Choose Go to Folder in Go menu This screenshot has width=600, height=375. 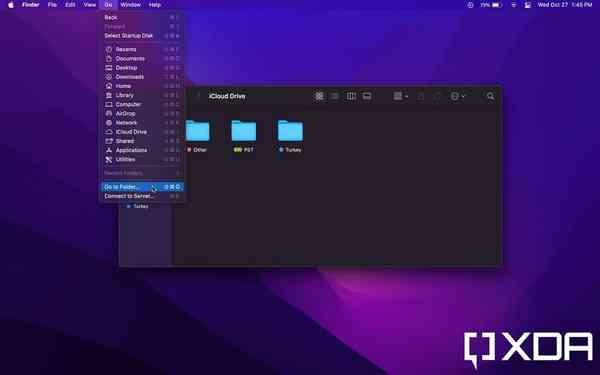142,187
